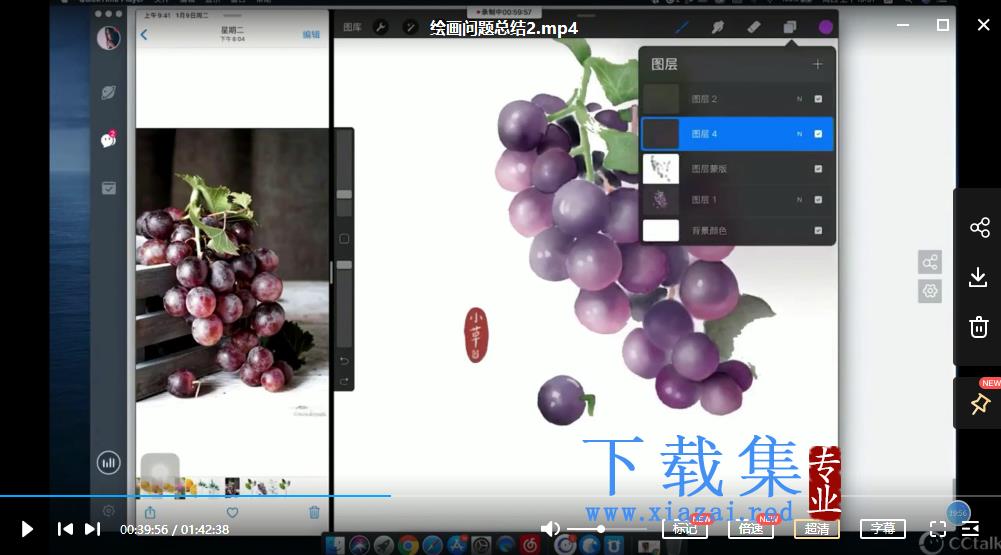Skip to the previous video

click(x=65, y=529)
